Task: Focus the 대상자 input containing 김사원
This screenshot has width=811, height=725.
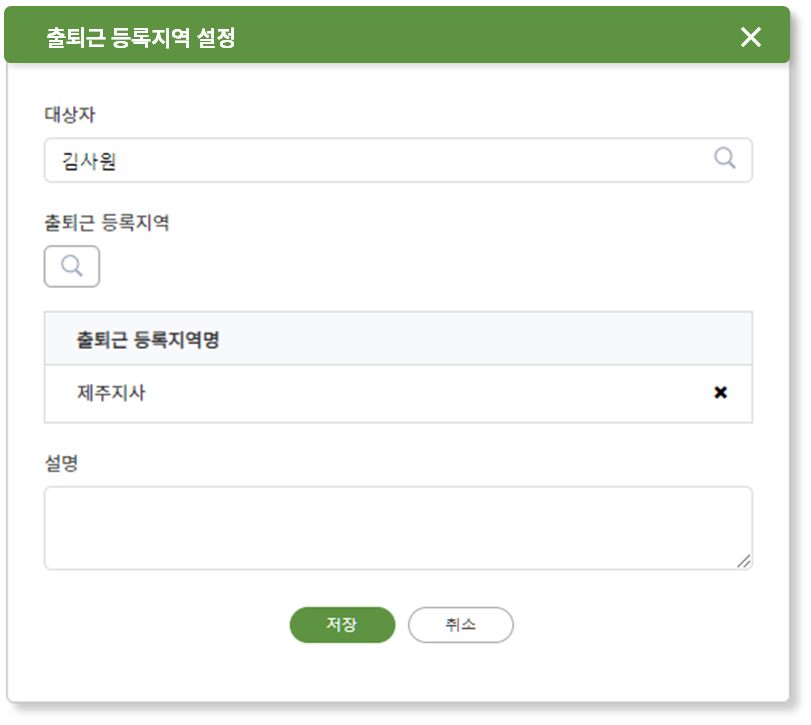Action: click(x=398, y=160)
